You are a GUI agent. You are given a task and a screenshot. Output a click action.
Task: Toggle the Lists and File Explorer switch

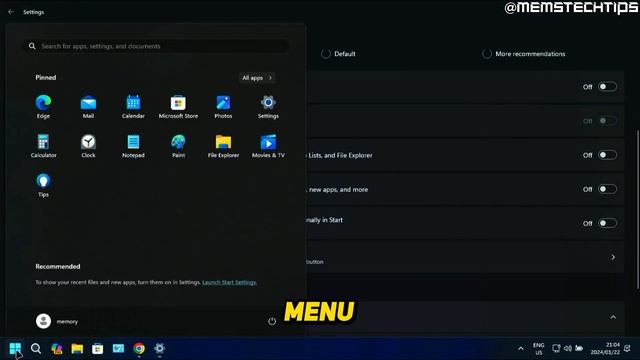tap(607, 155)
